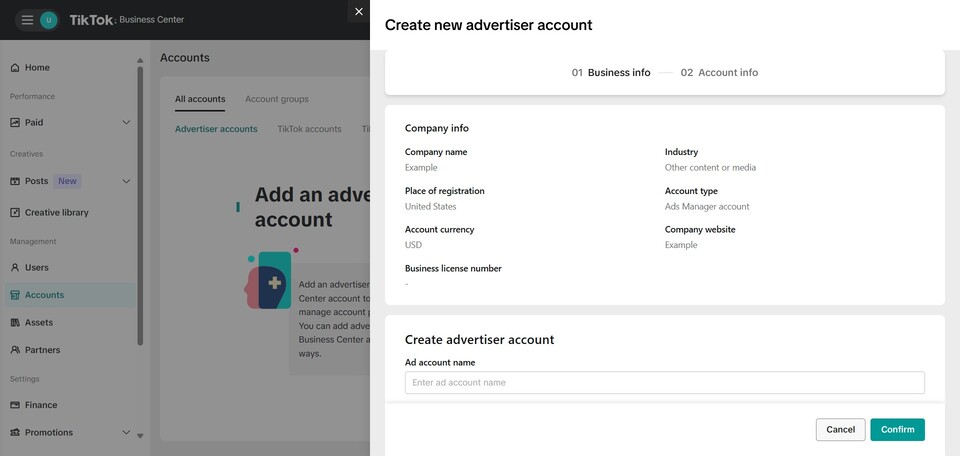Select the Users icon in sidebar

pos(15,268)
